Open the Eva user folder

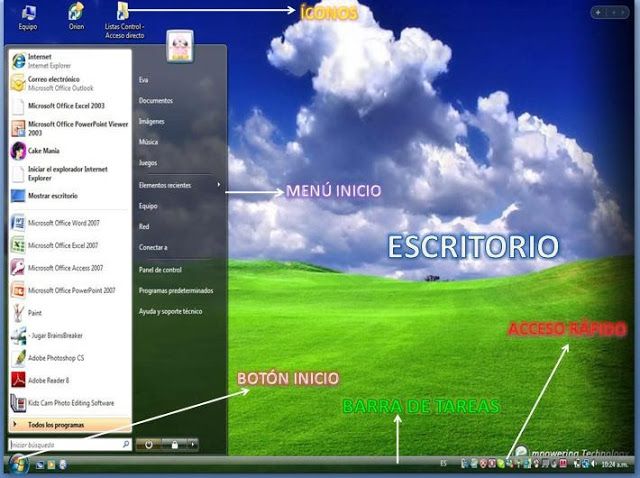(x=143, y=80)
